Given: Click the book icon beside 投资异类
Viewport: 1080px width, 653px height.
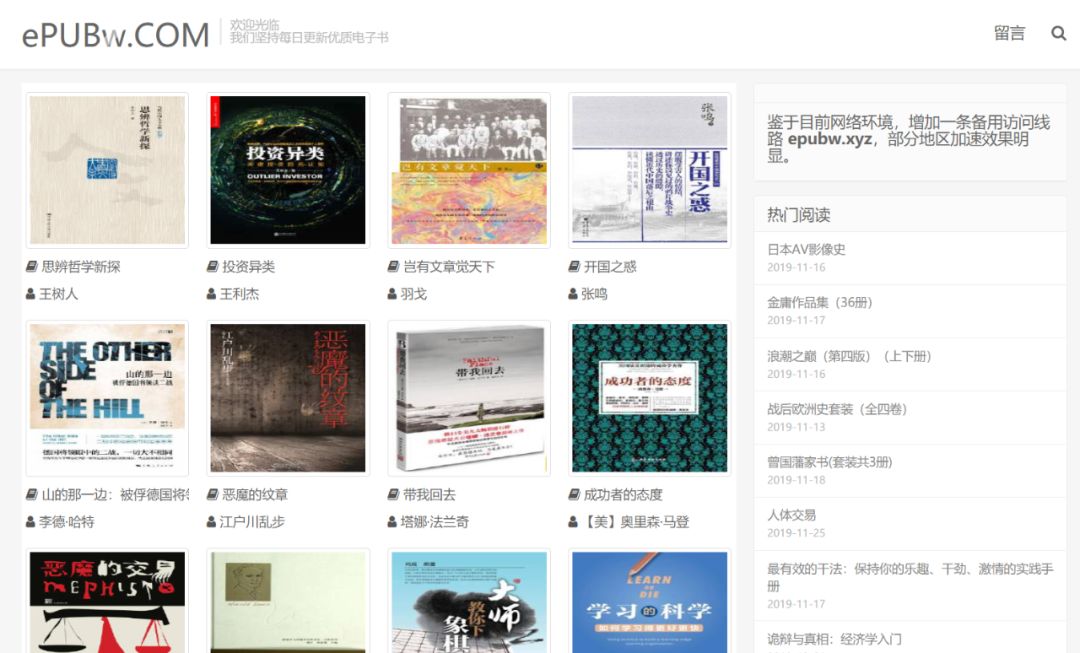Looking at the screenshot, I should click(212, 267).
